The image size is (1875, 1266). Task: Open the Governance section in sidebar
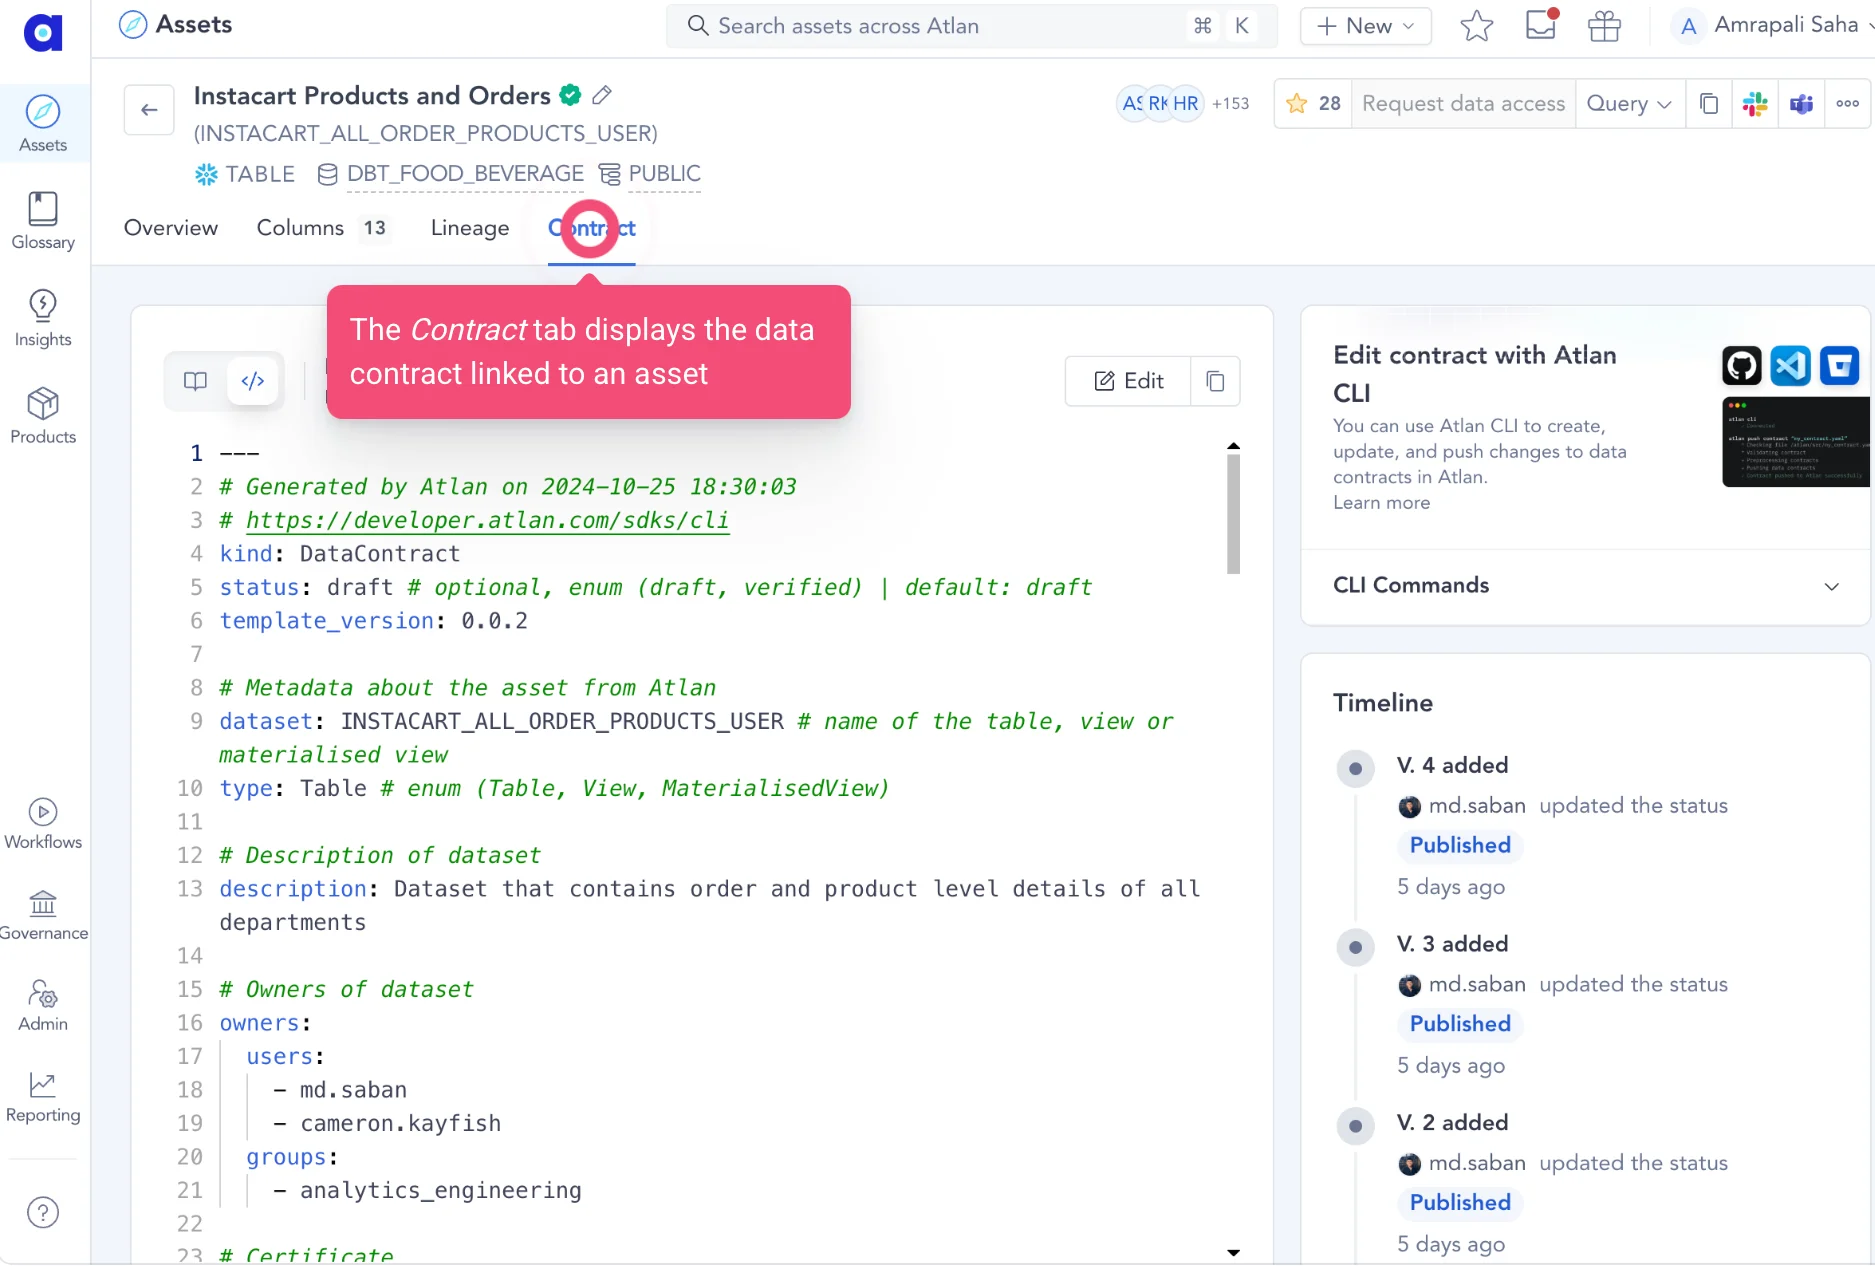(x=42, y=913)
